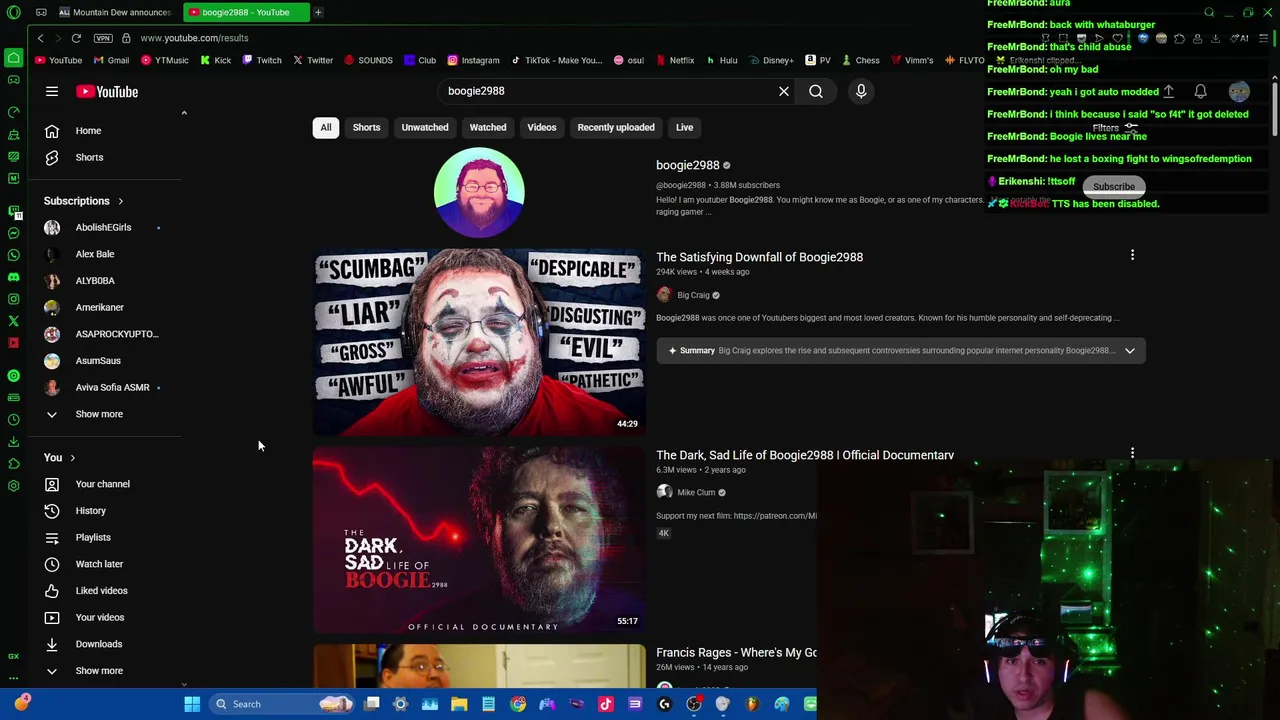This screenshot has height=720, width=1280.
Task: Reload the current page
Action: [x=76, y=38]
